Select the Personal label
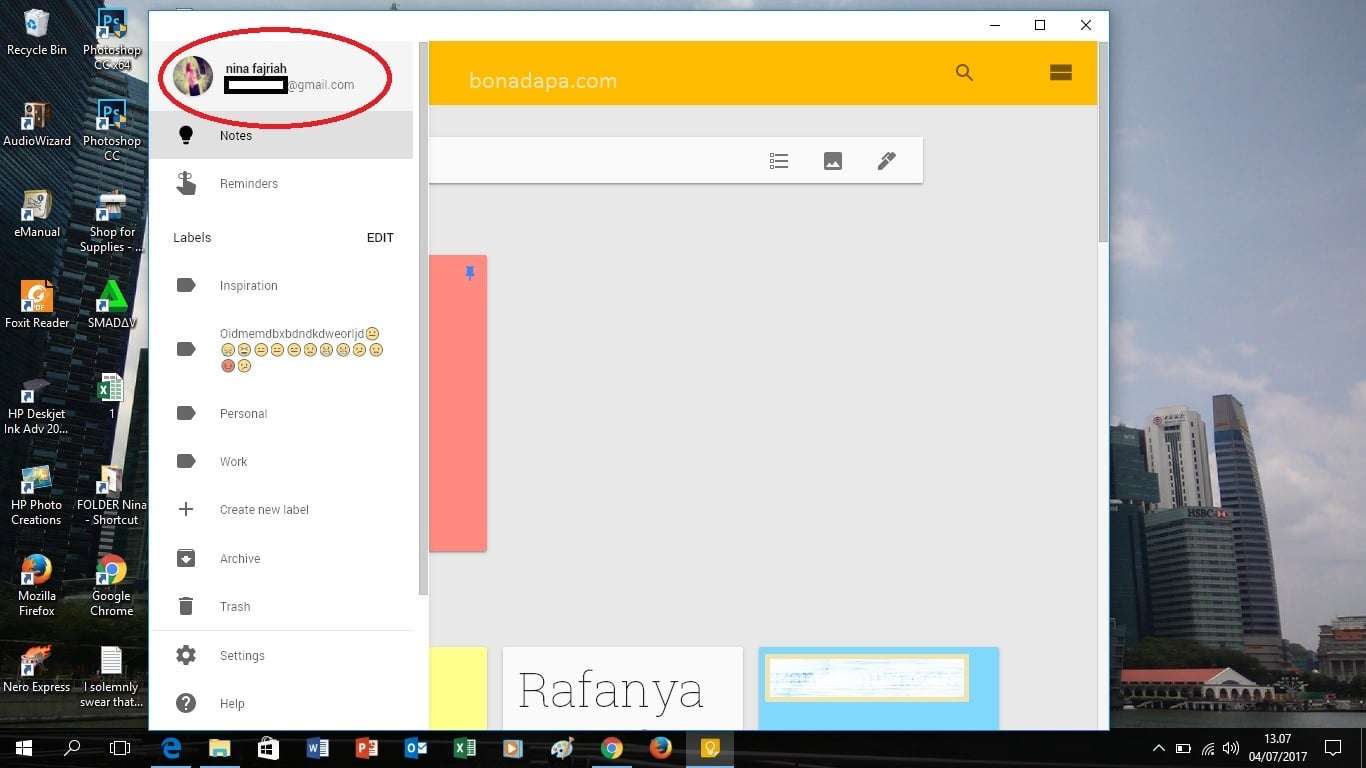Image resolution: width=1366 pixels, height=768 pixels. [x=281, y=414]
